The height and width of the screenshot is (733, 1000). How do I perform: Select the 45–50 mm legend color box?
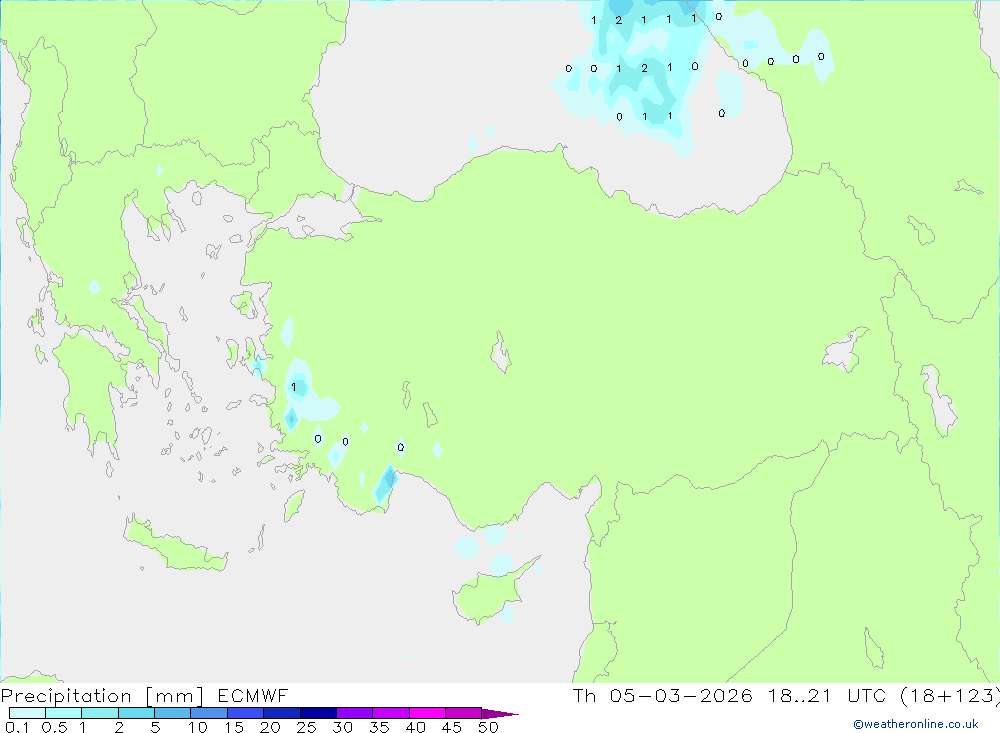point(463,713)
